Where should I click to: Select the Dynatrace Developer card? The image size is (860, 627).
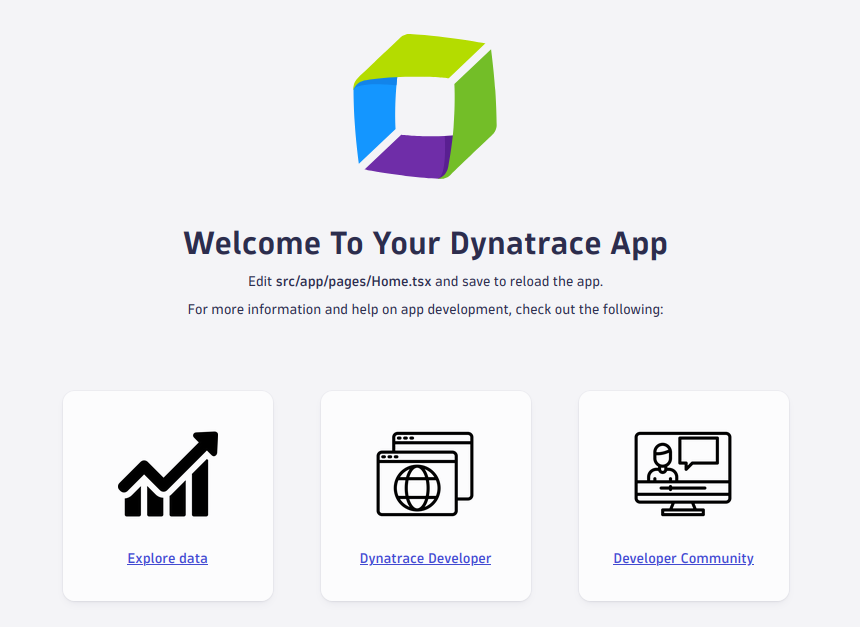click(425, 496)
